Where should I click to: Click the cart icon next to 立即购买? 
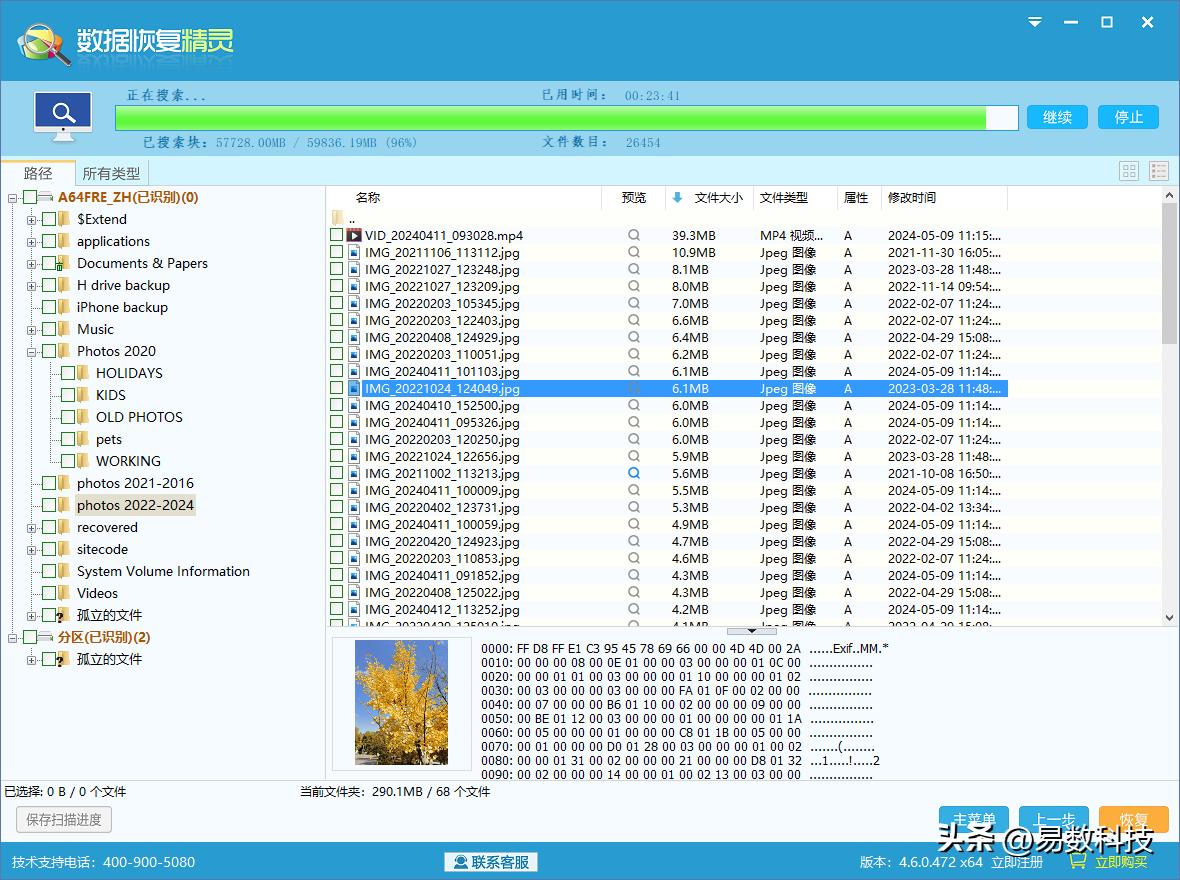(1078, 861)
